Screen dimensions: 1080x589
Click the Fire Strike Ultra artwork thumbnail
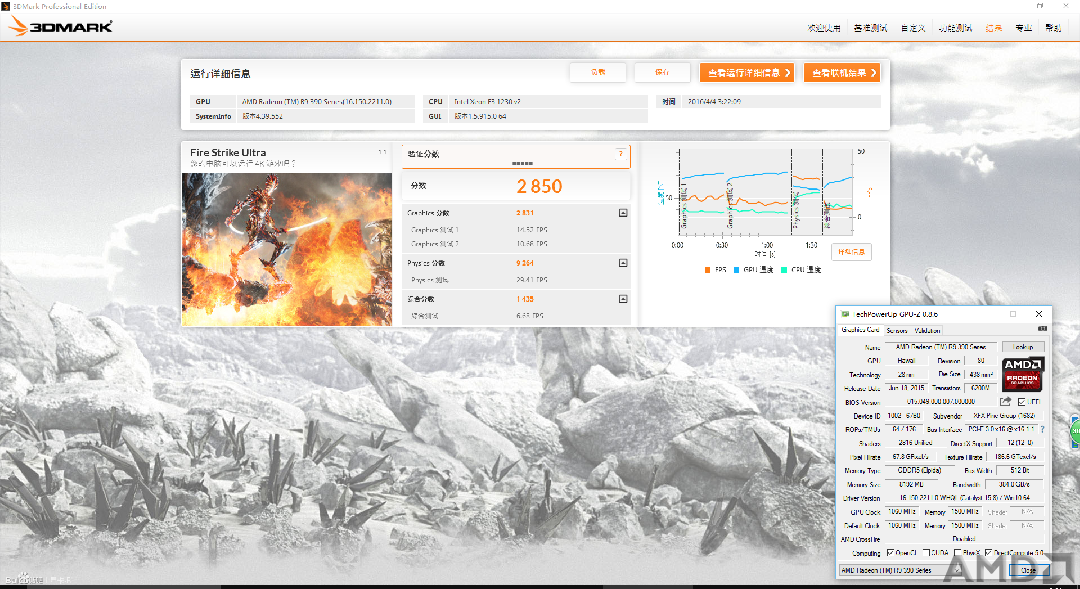[x=287, y=249]
